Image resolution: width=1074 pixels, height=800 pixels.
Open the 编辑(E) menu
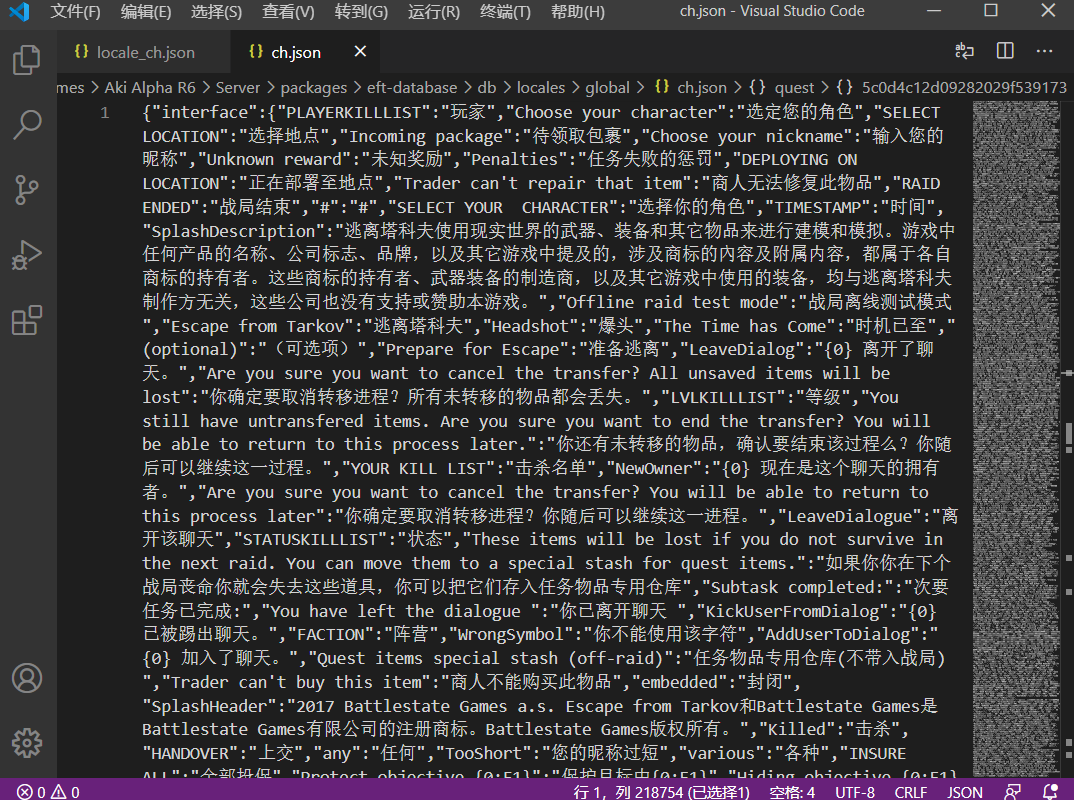pyautogui.click(x=146, y=12)
